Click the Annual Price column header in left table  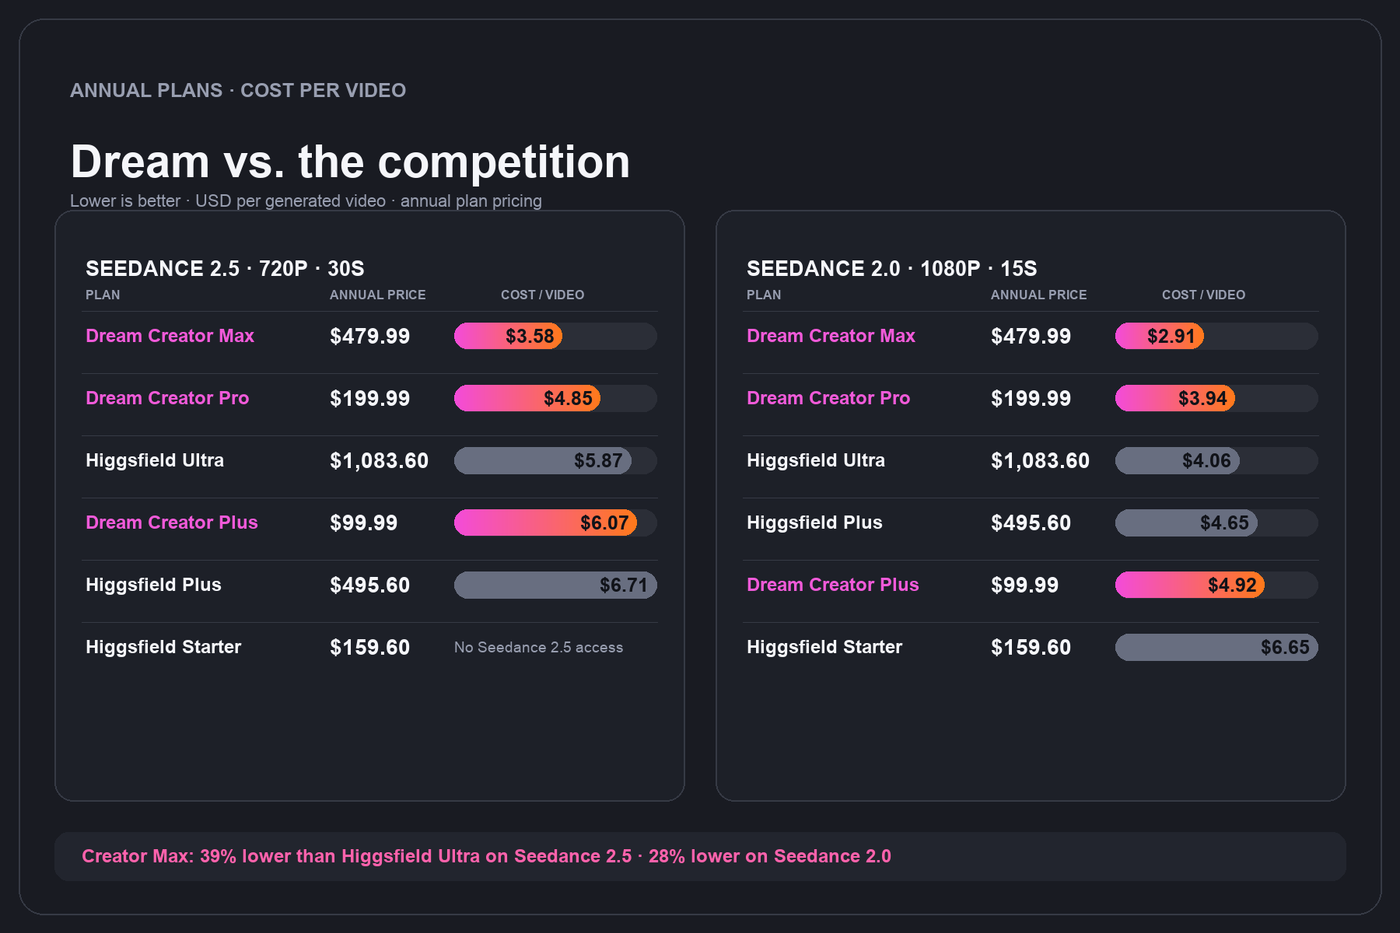pos(378,295)
